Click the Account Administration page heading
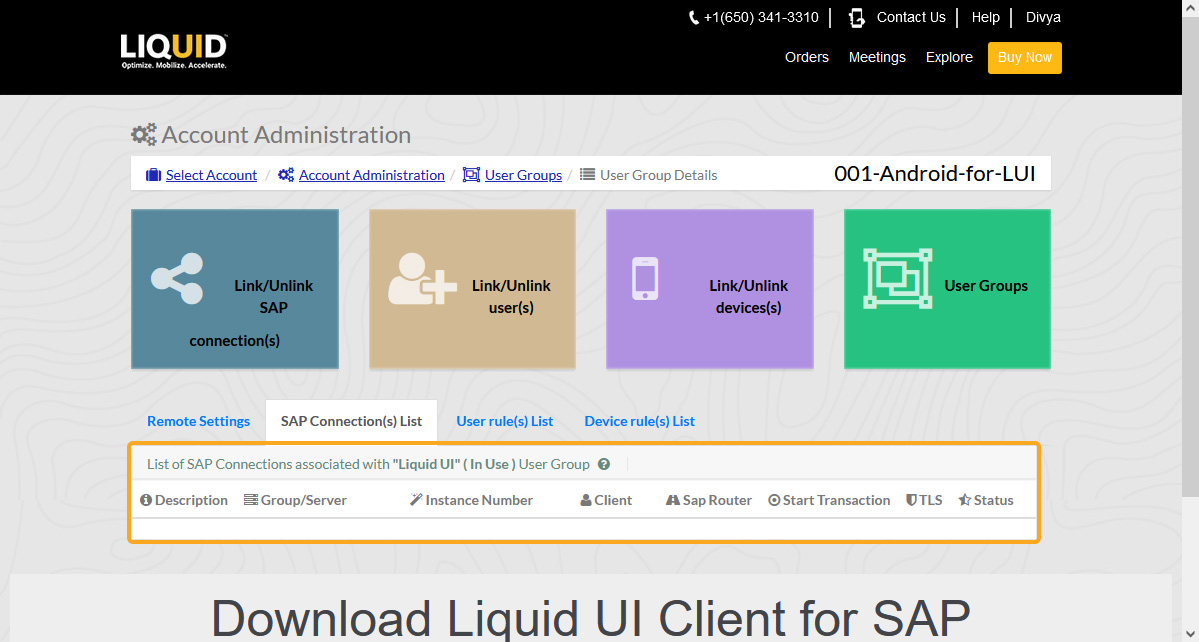 pos(286,135)
